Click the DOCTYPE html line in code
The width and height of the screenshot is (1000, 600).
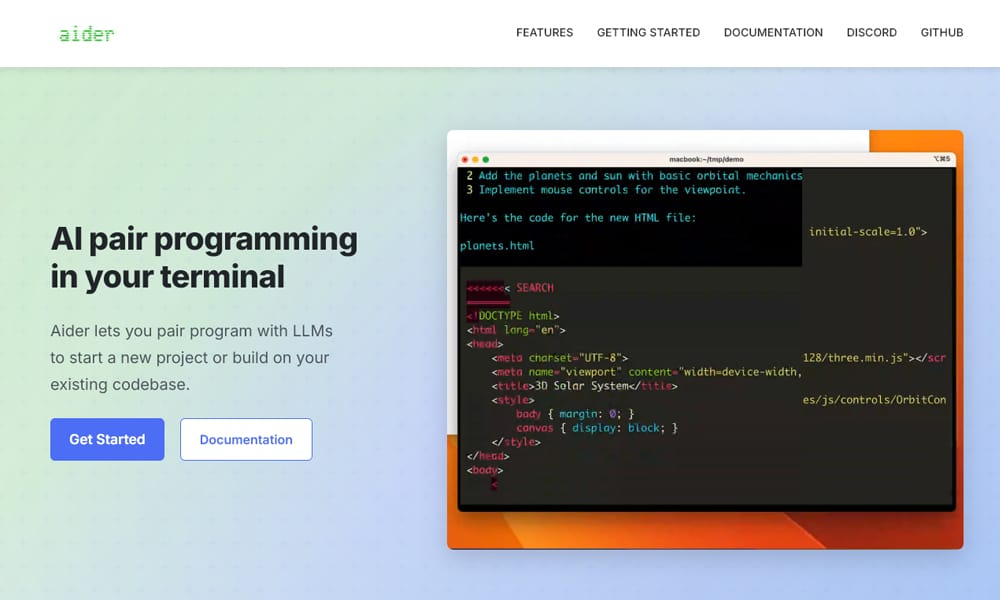515,316
